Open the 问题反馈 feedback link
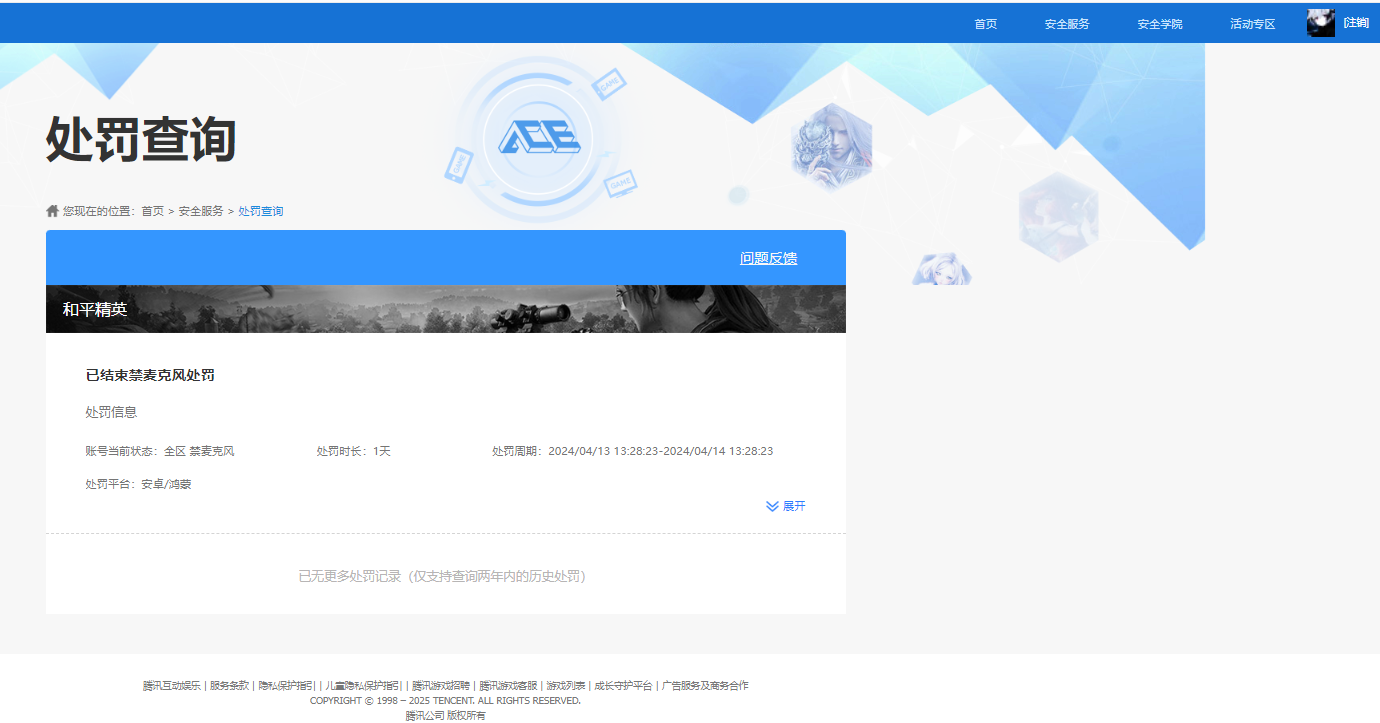1380x723 pixels. click(x=769, y=258)
